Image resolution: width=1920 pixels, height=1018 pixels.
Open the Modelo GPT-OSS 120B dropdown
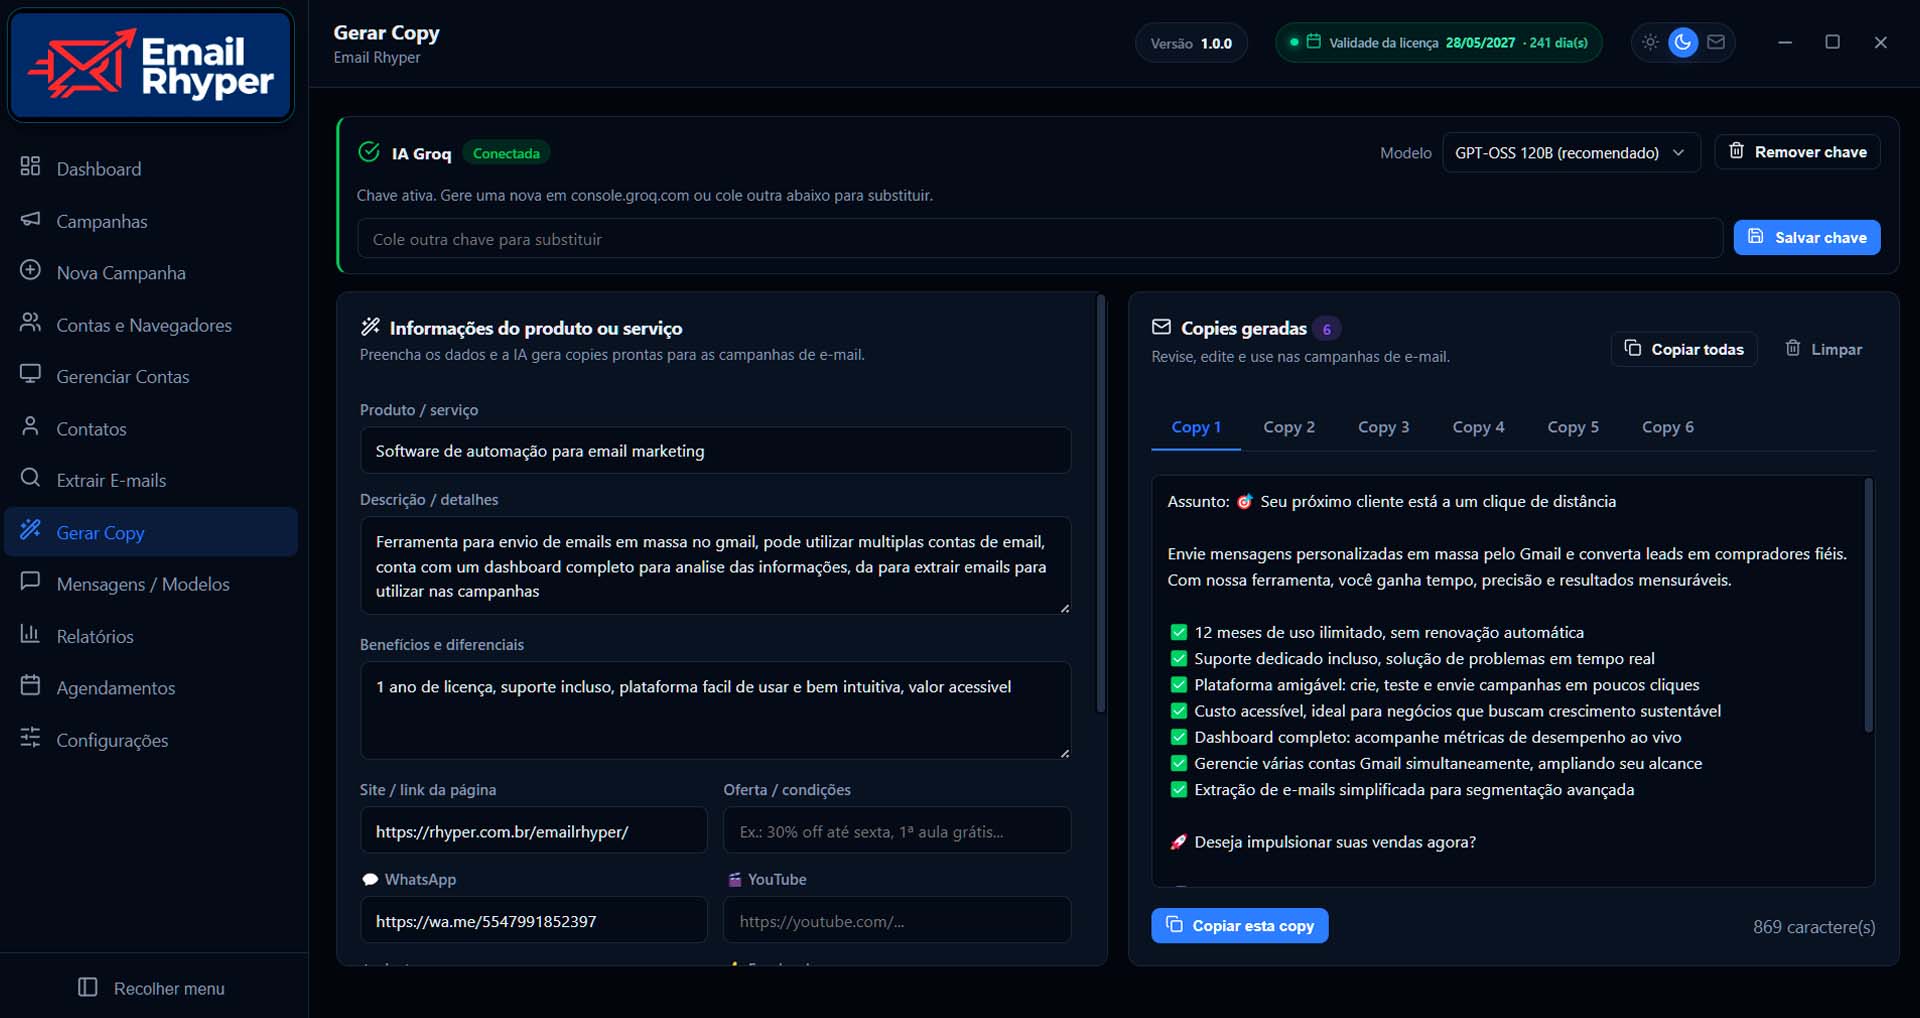pyautogui.click(x=1571, y=152)
